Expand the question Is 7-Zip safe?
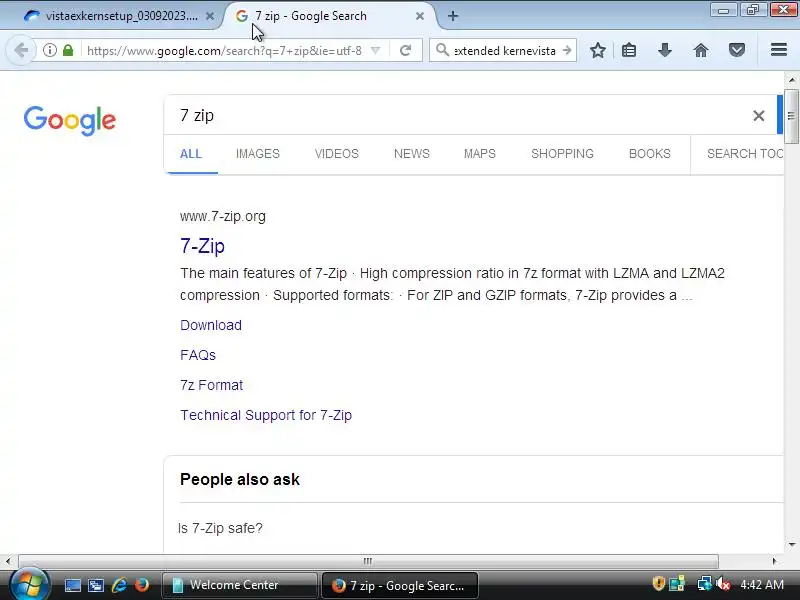800x600 pixels. point(220,528)
